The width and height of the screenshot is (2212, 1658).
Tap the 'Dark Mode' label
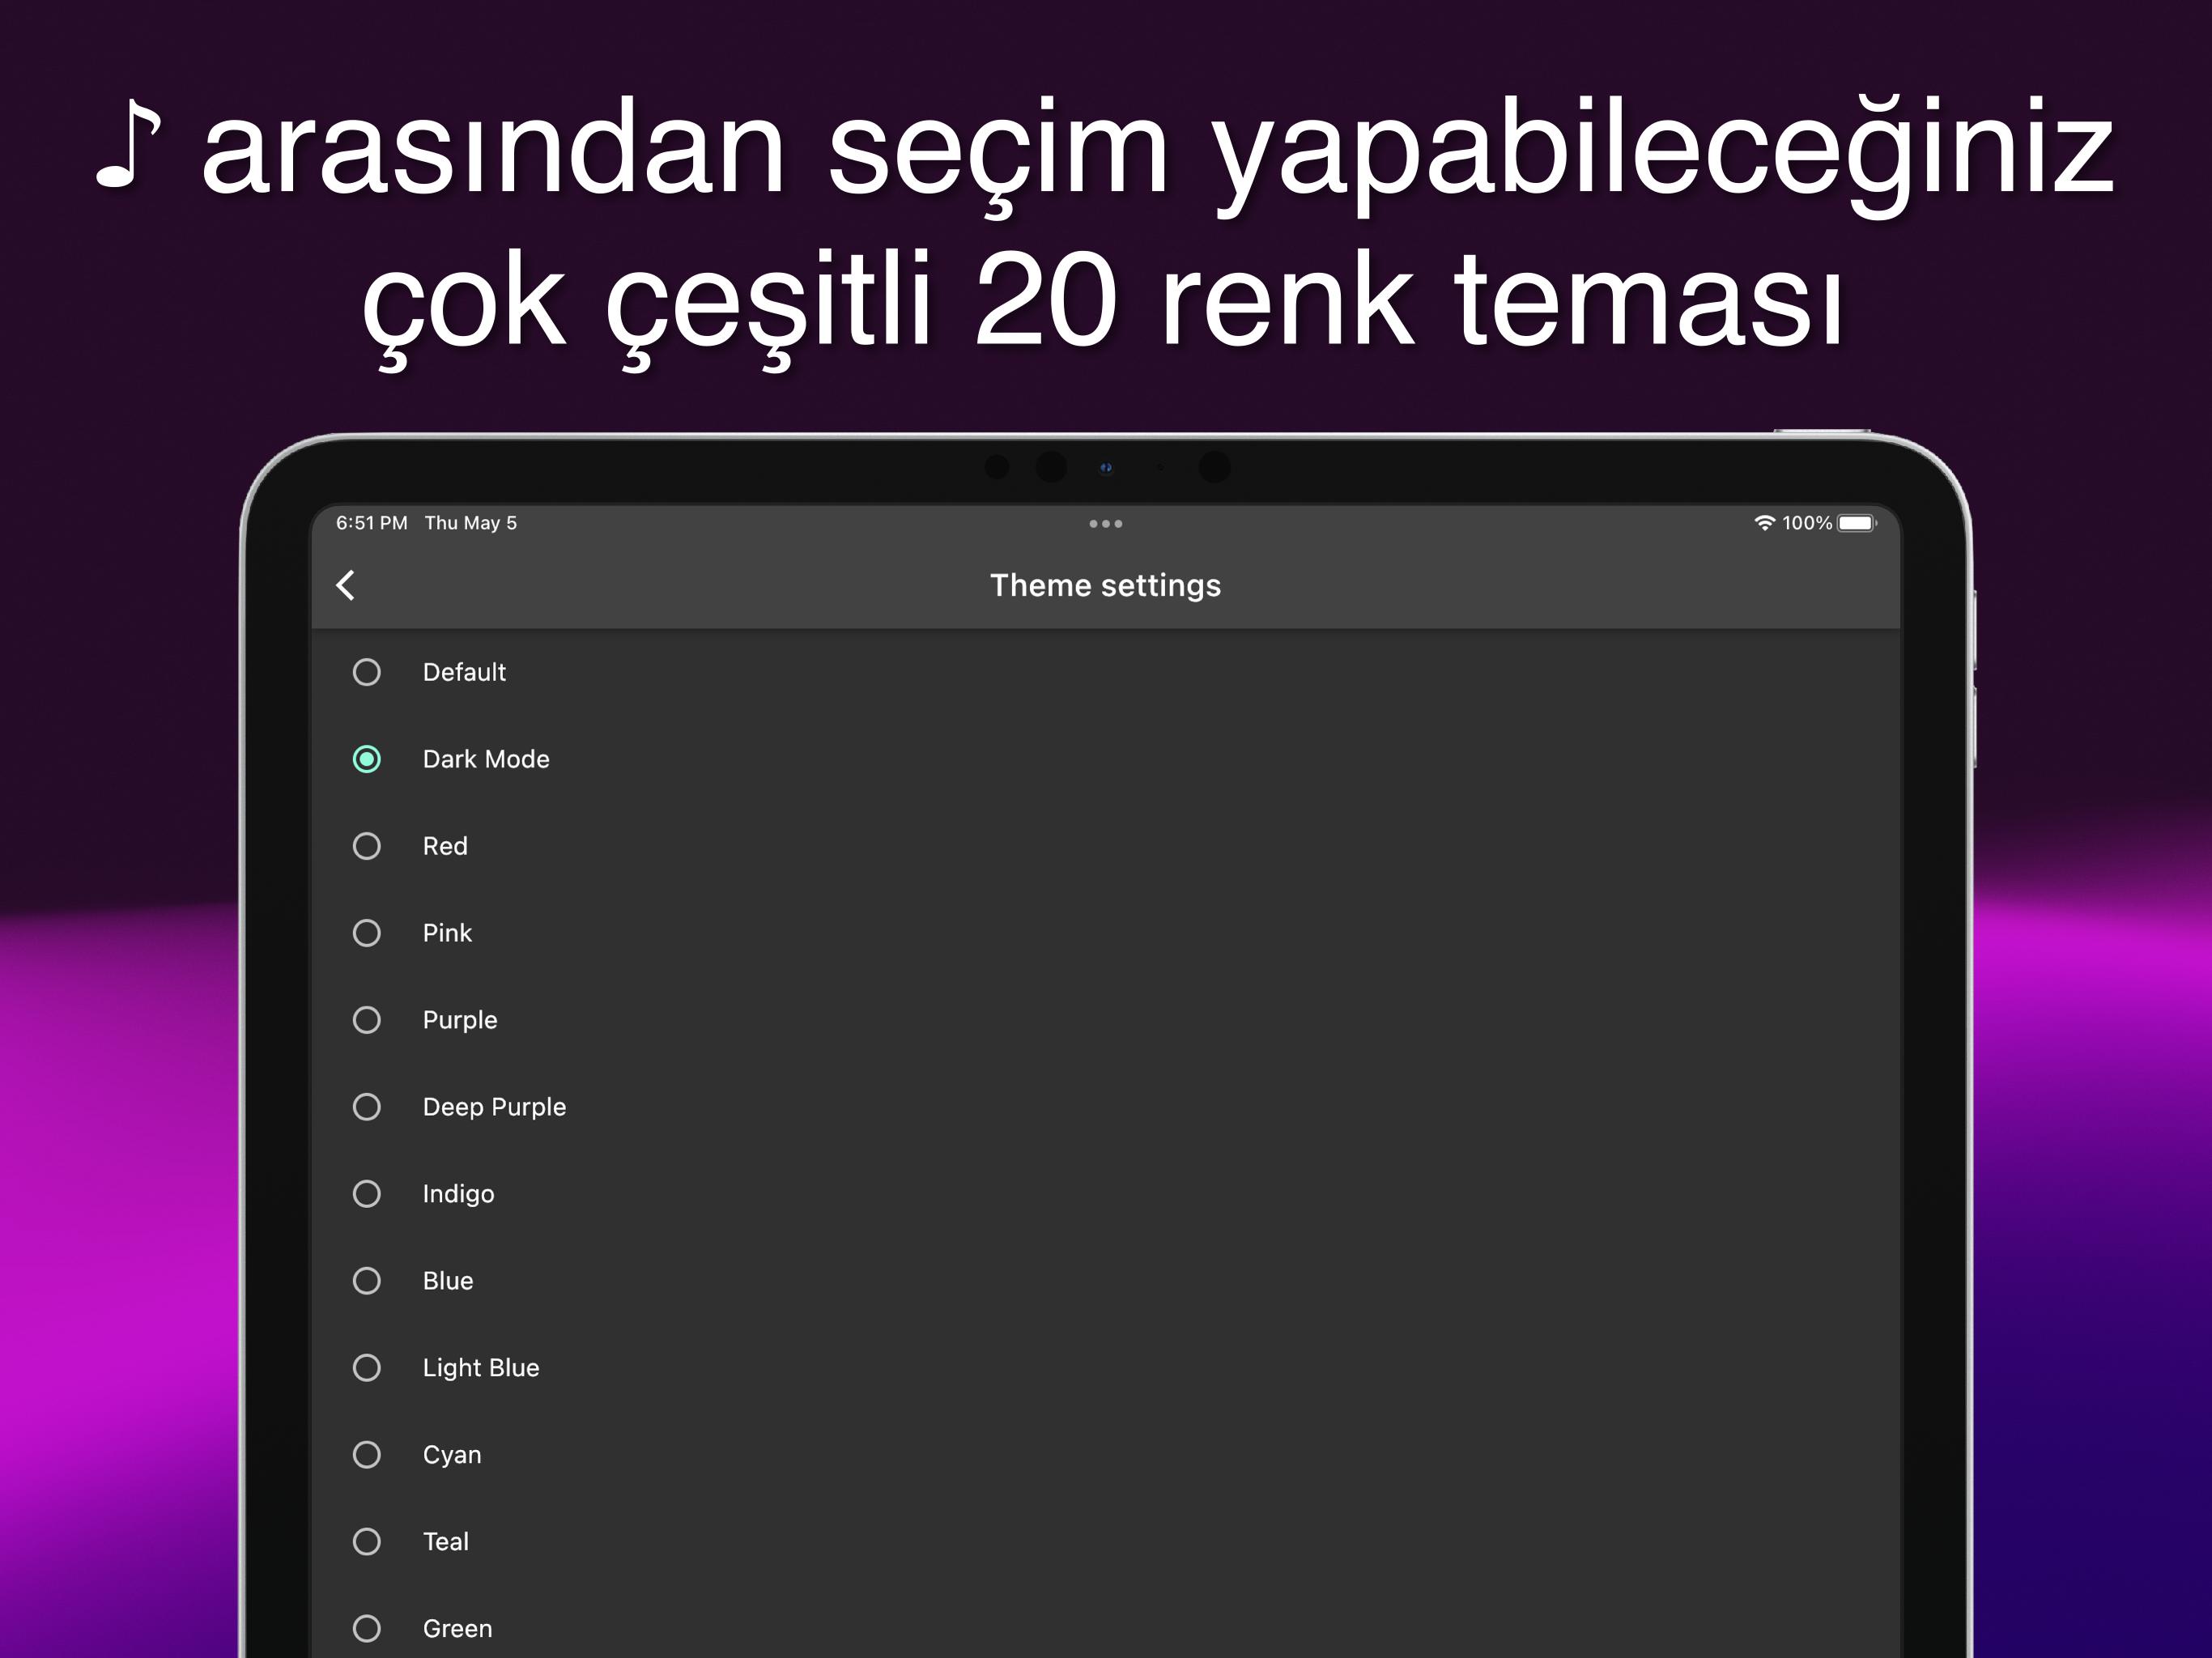click(x=486, y=759)
